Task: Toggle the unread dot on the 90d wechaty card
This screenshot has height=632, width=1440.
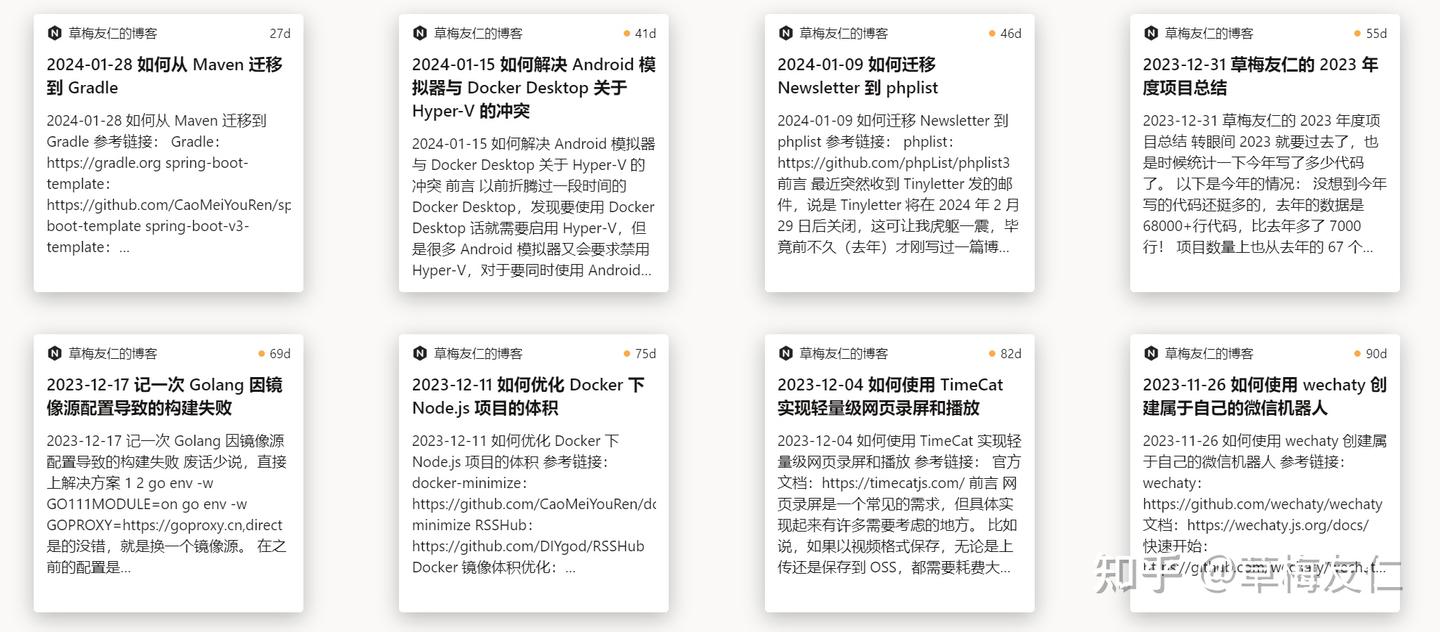Action: [x=1357, y=353]
